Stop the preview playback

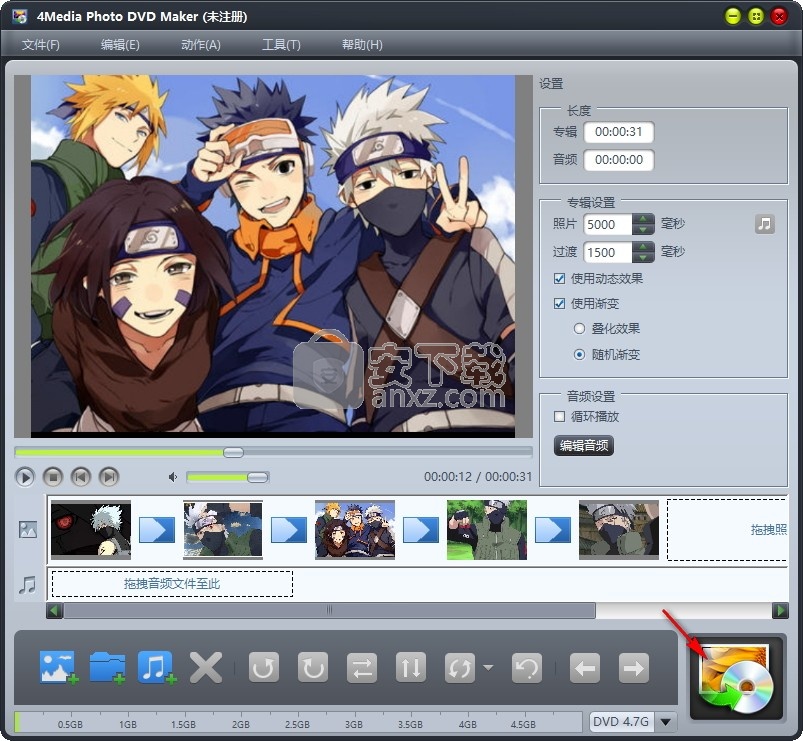(53, 477)
